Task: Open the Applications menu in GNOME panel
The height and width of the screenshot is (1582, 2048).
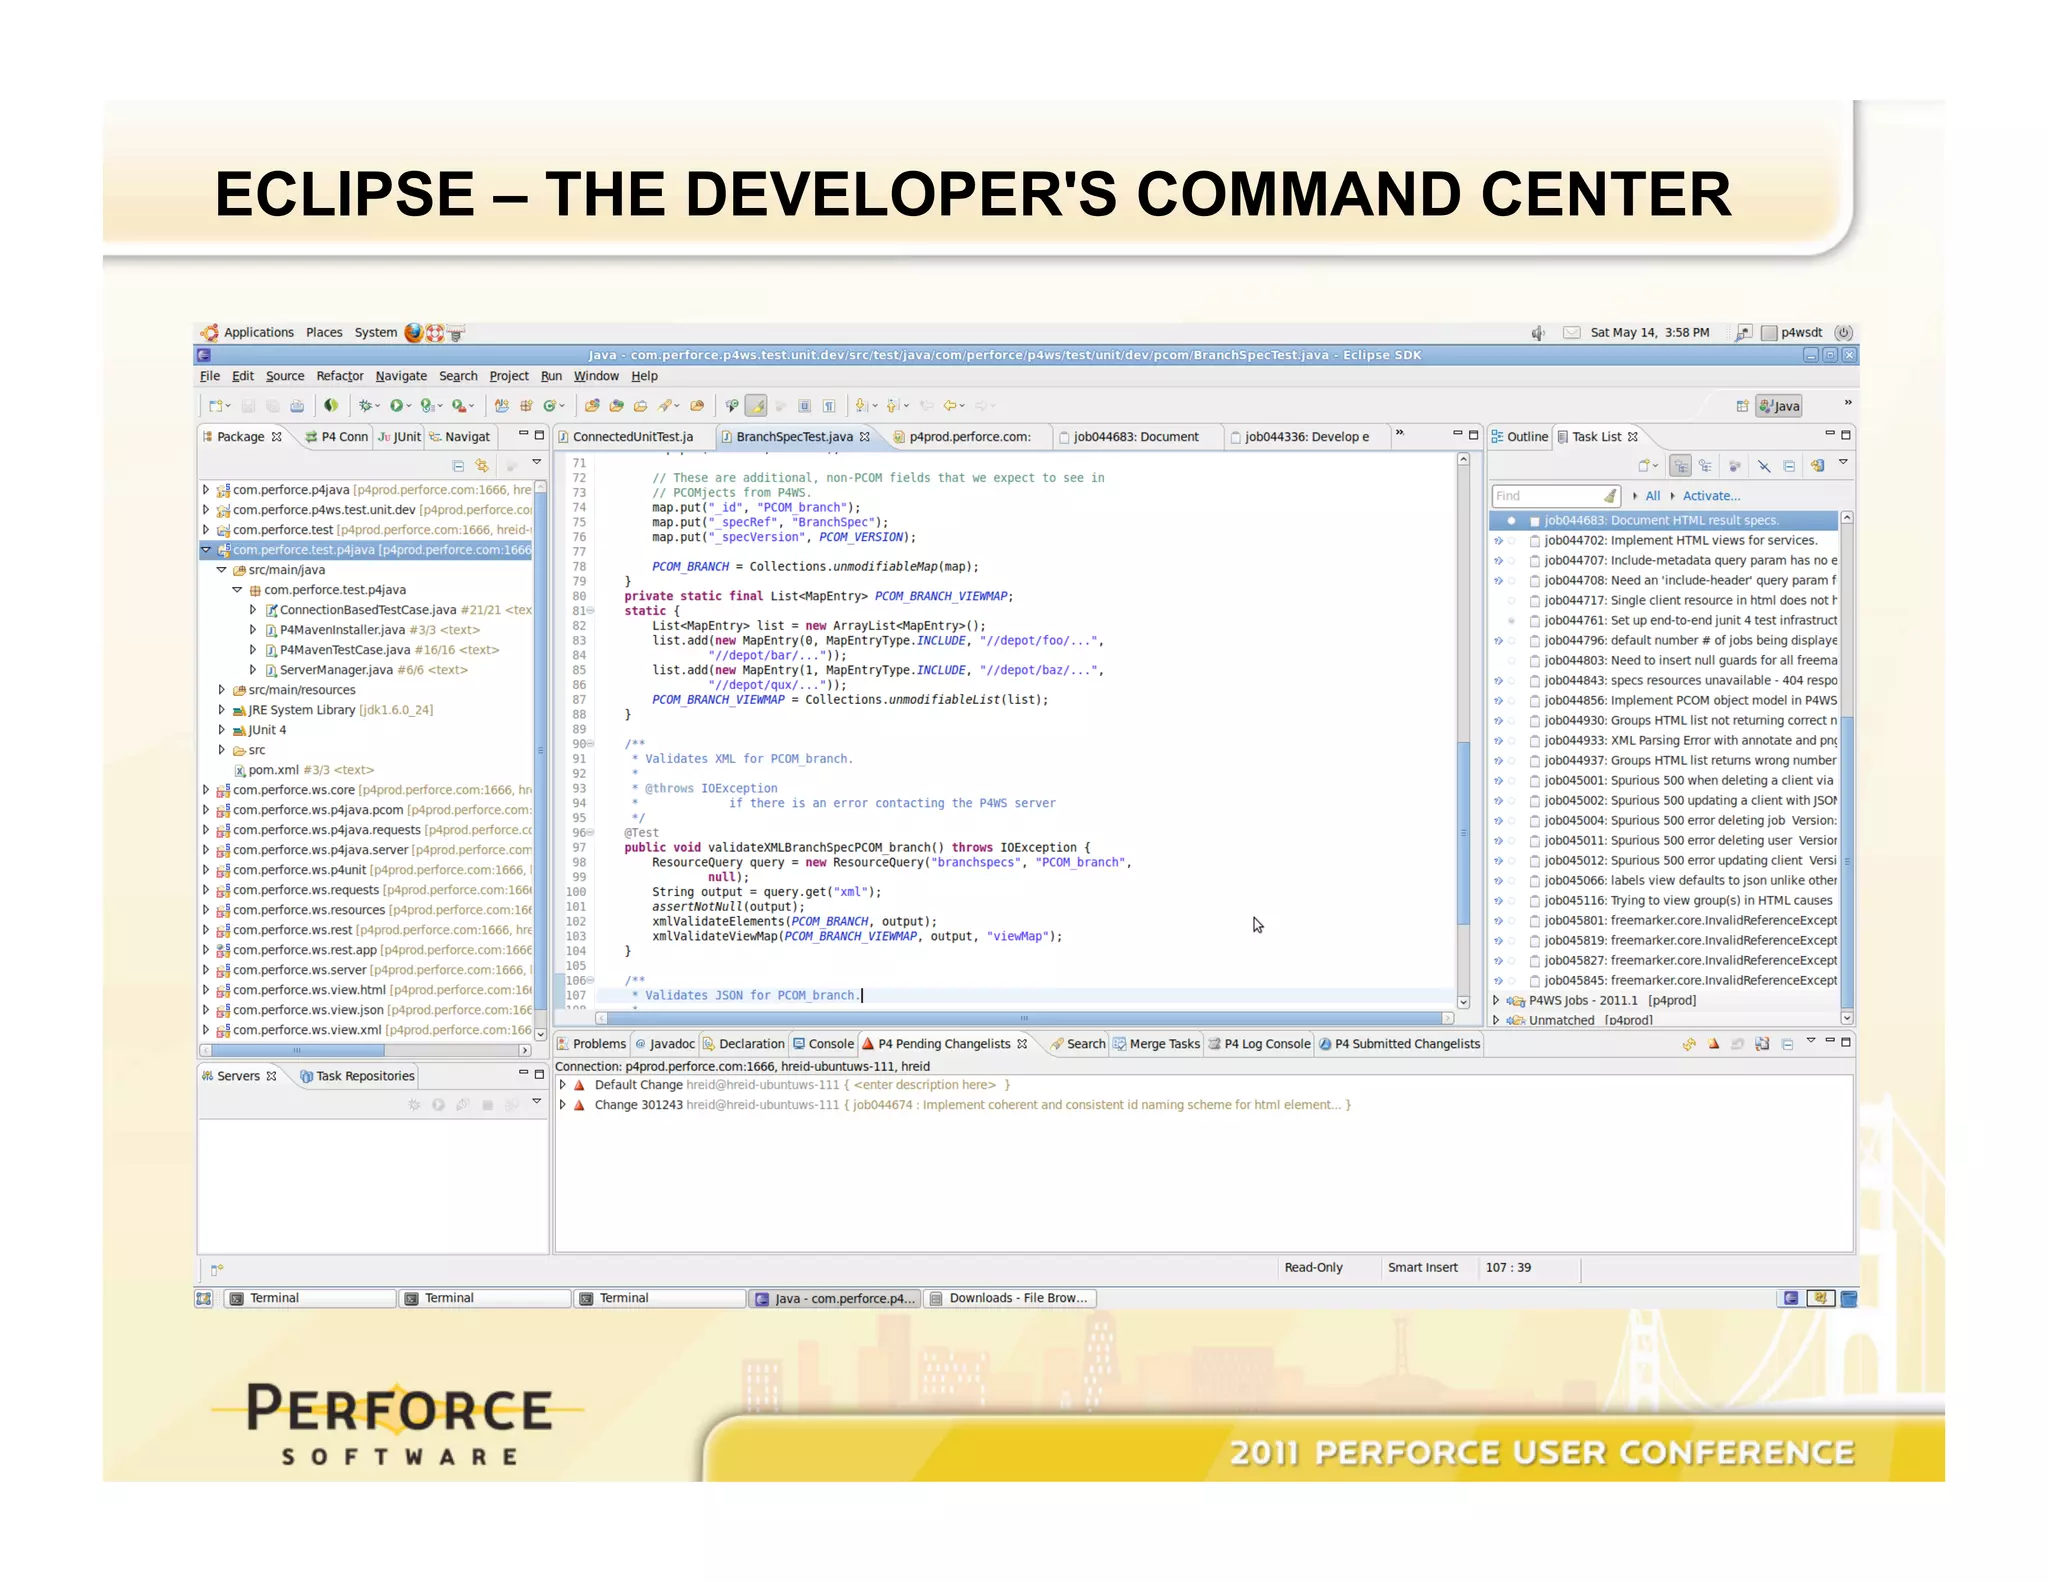Action: point(259,333)
